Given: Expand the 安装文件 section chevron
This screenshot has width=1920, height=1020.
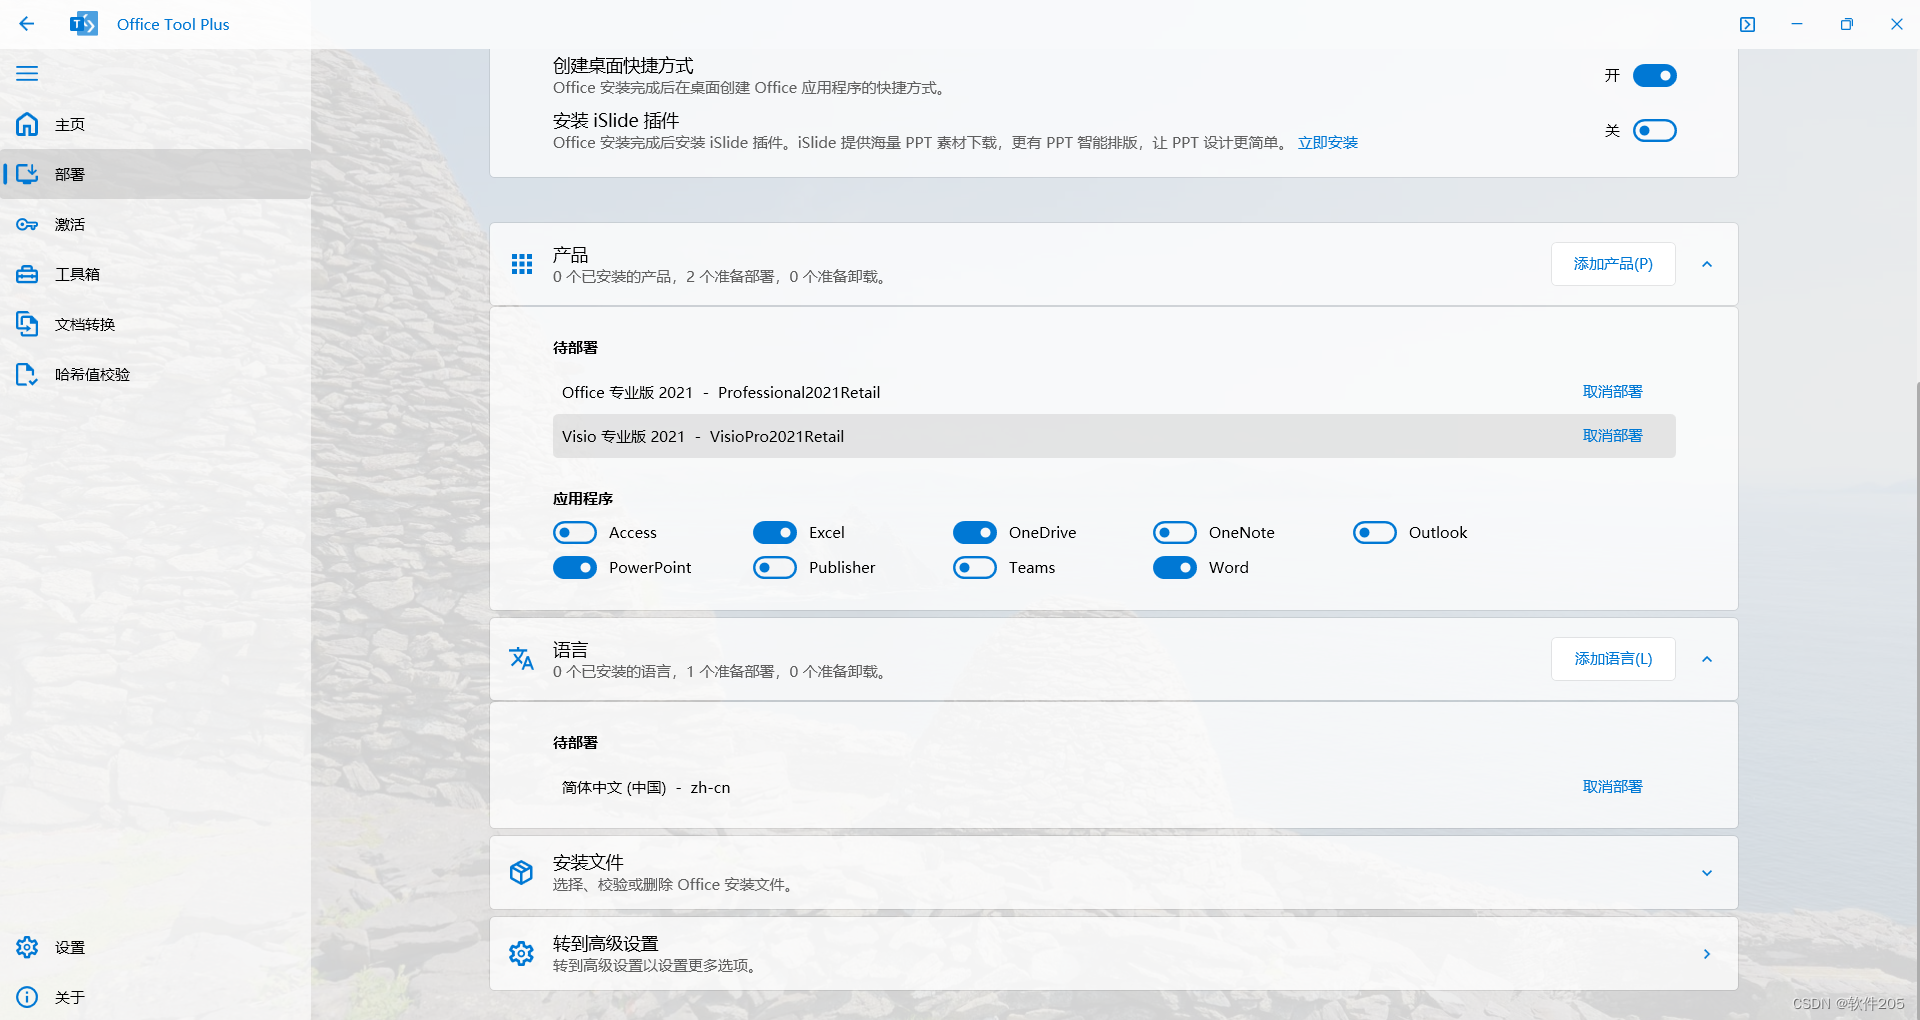Looking at the screenshot, I should pyautogui.click(x=1707, y=873).
